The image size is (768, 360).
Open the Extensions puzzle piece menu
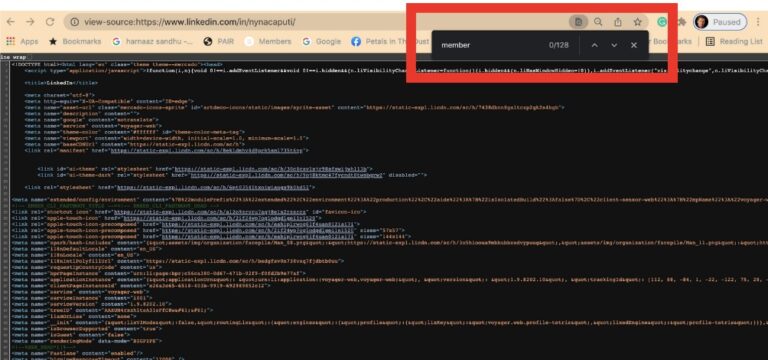681,22
